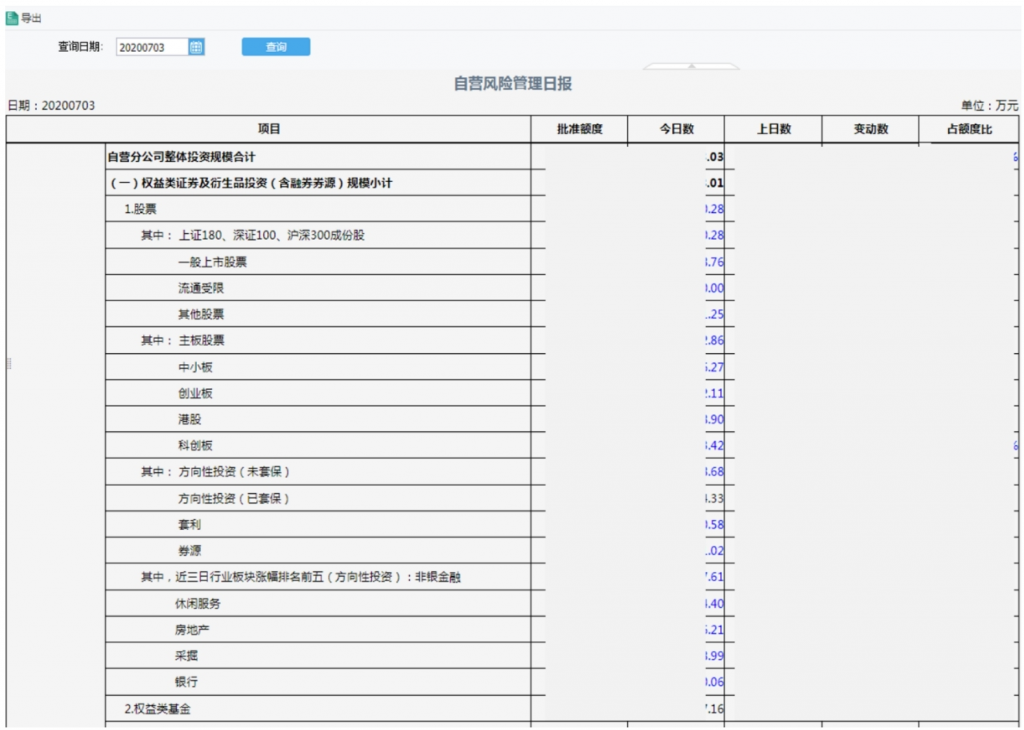The image size is (1024, 730).
Task: Click the 单位：万元 unit label
Action: click(x=989, y=105)
